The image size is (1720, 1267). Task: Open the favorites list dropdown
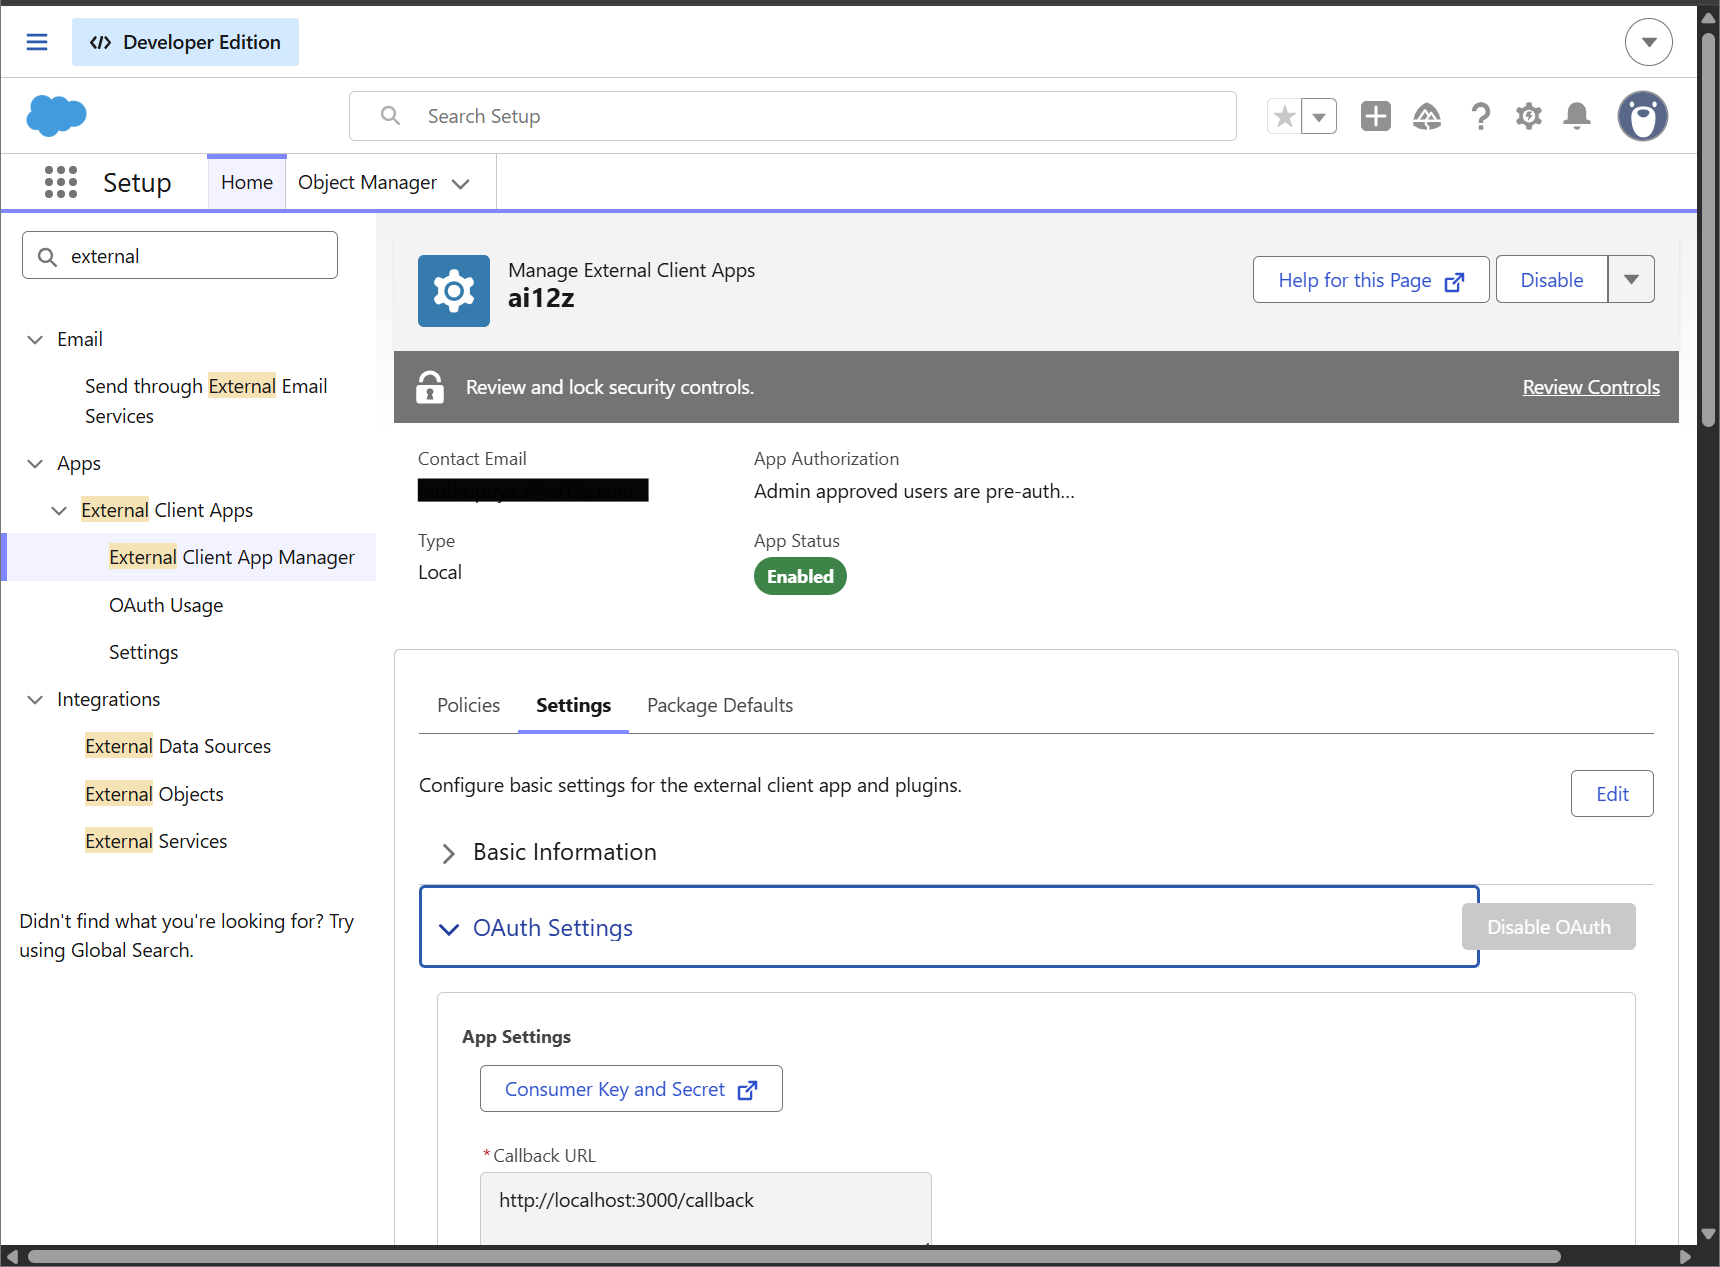coord(1319,116)
